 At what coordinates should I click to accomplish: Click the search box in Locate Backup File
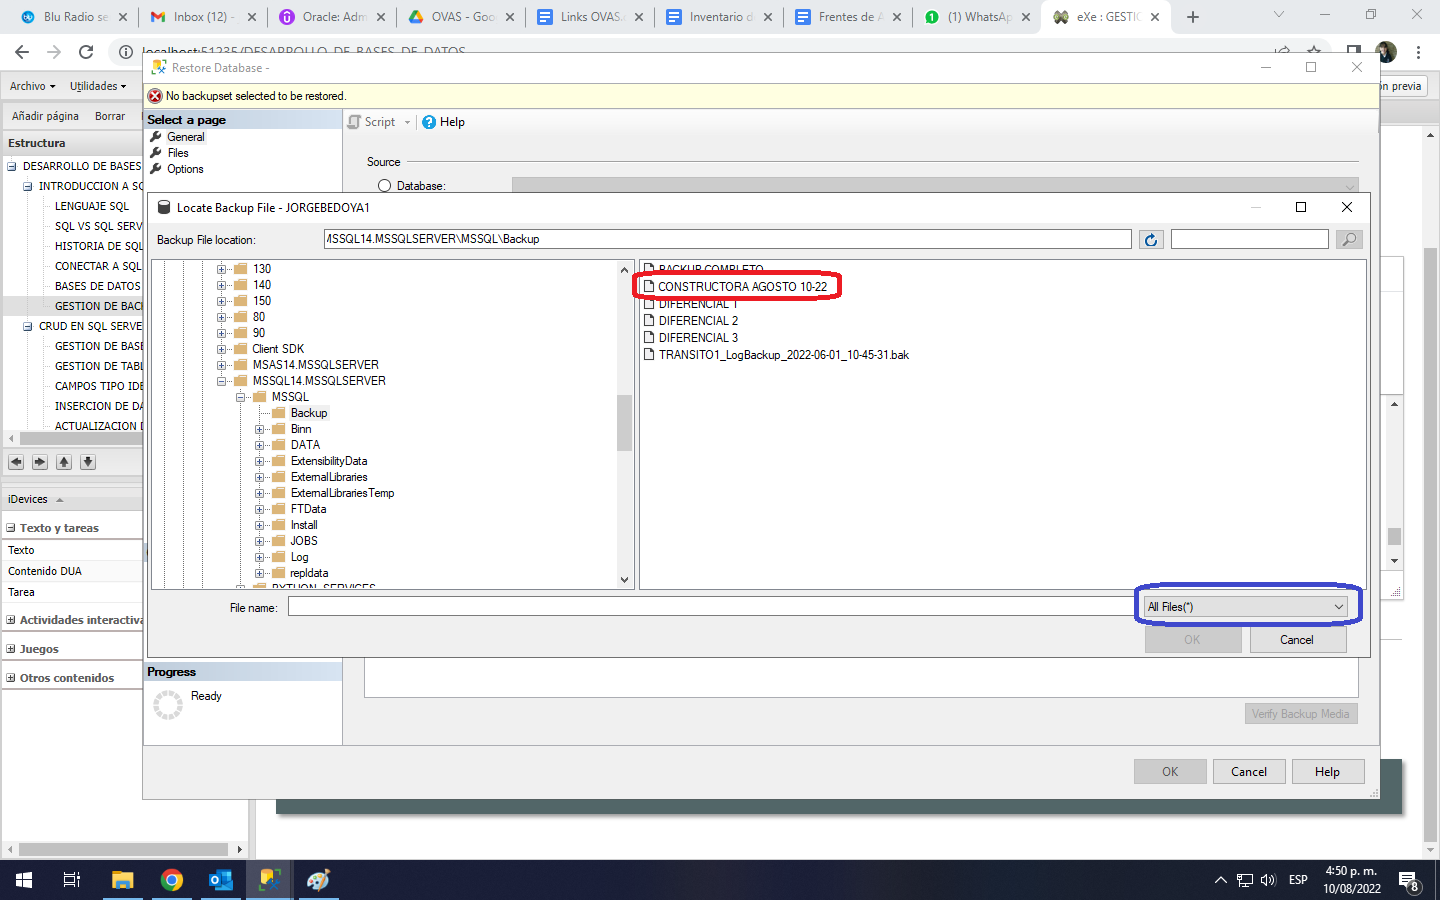[x=1249, y=239]
